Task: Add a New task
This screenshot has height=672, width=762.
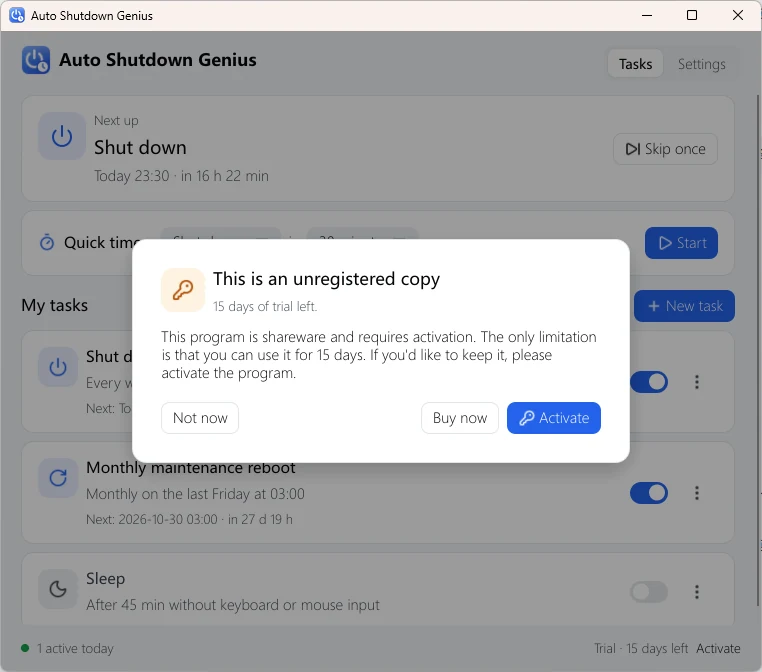Action: pyautogui.click(x=684, y=306)
